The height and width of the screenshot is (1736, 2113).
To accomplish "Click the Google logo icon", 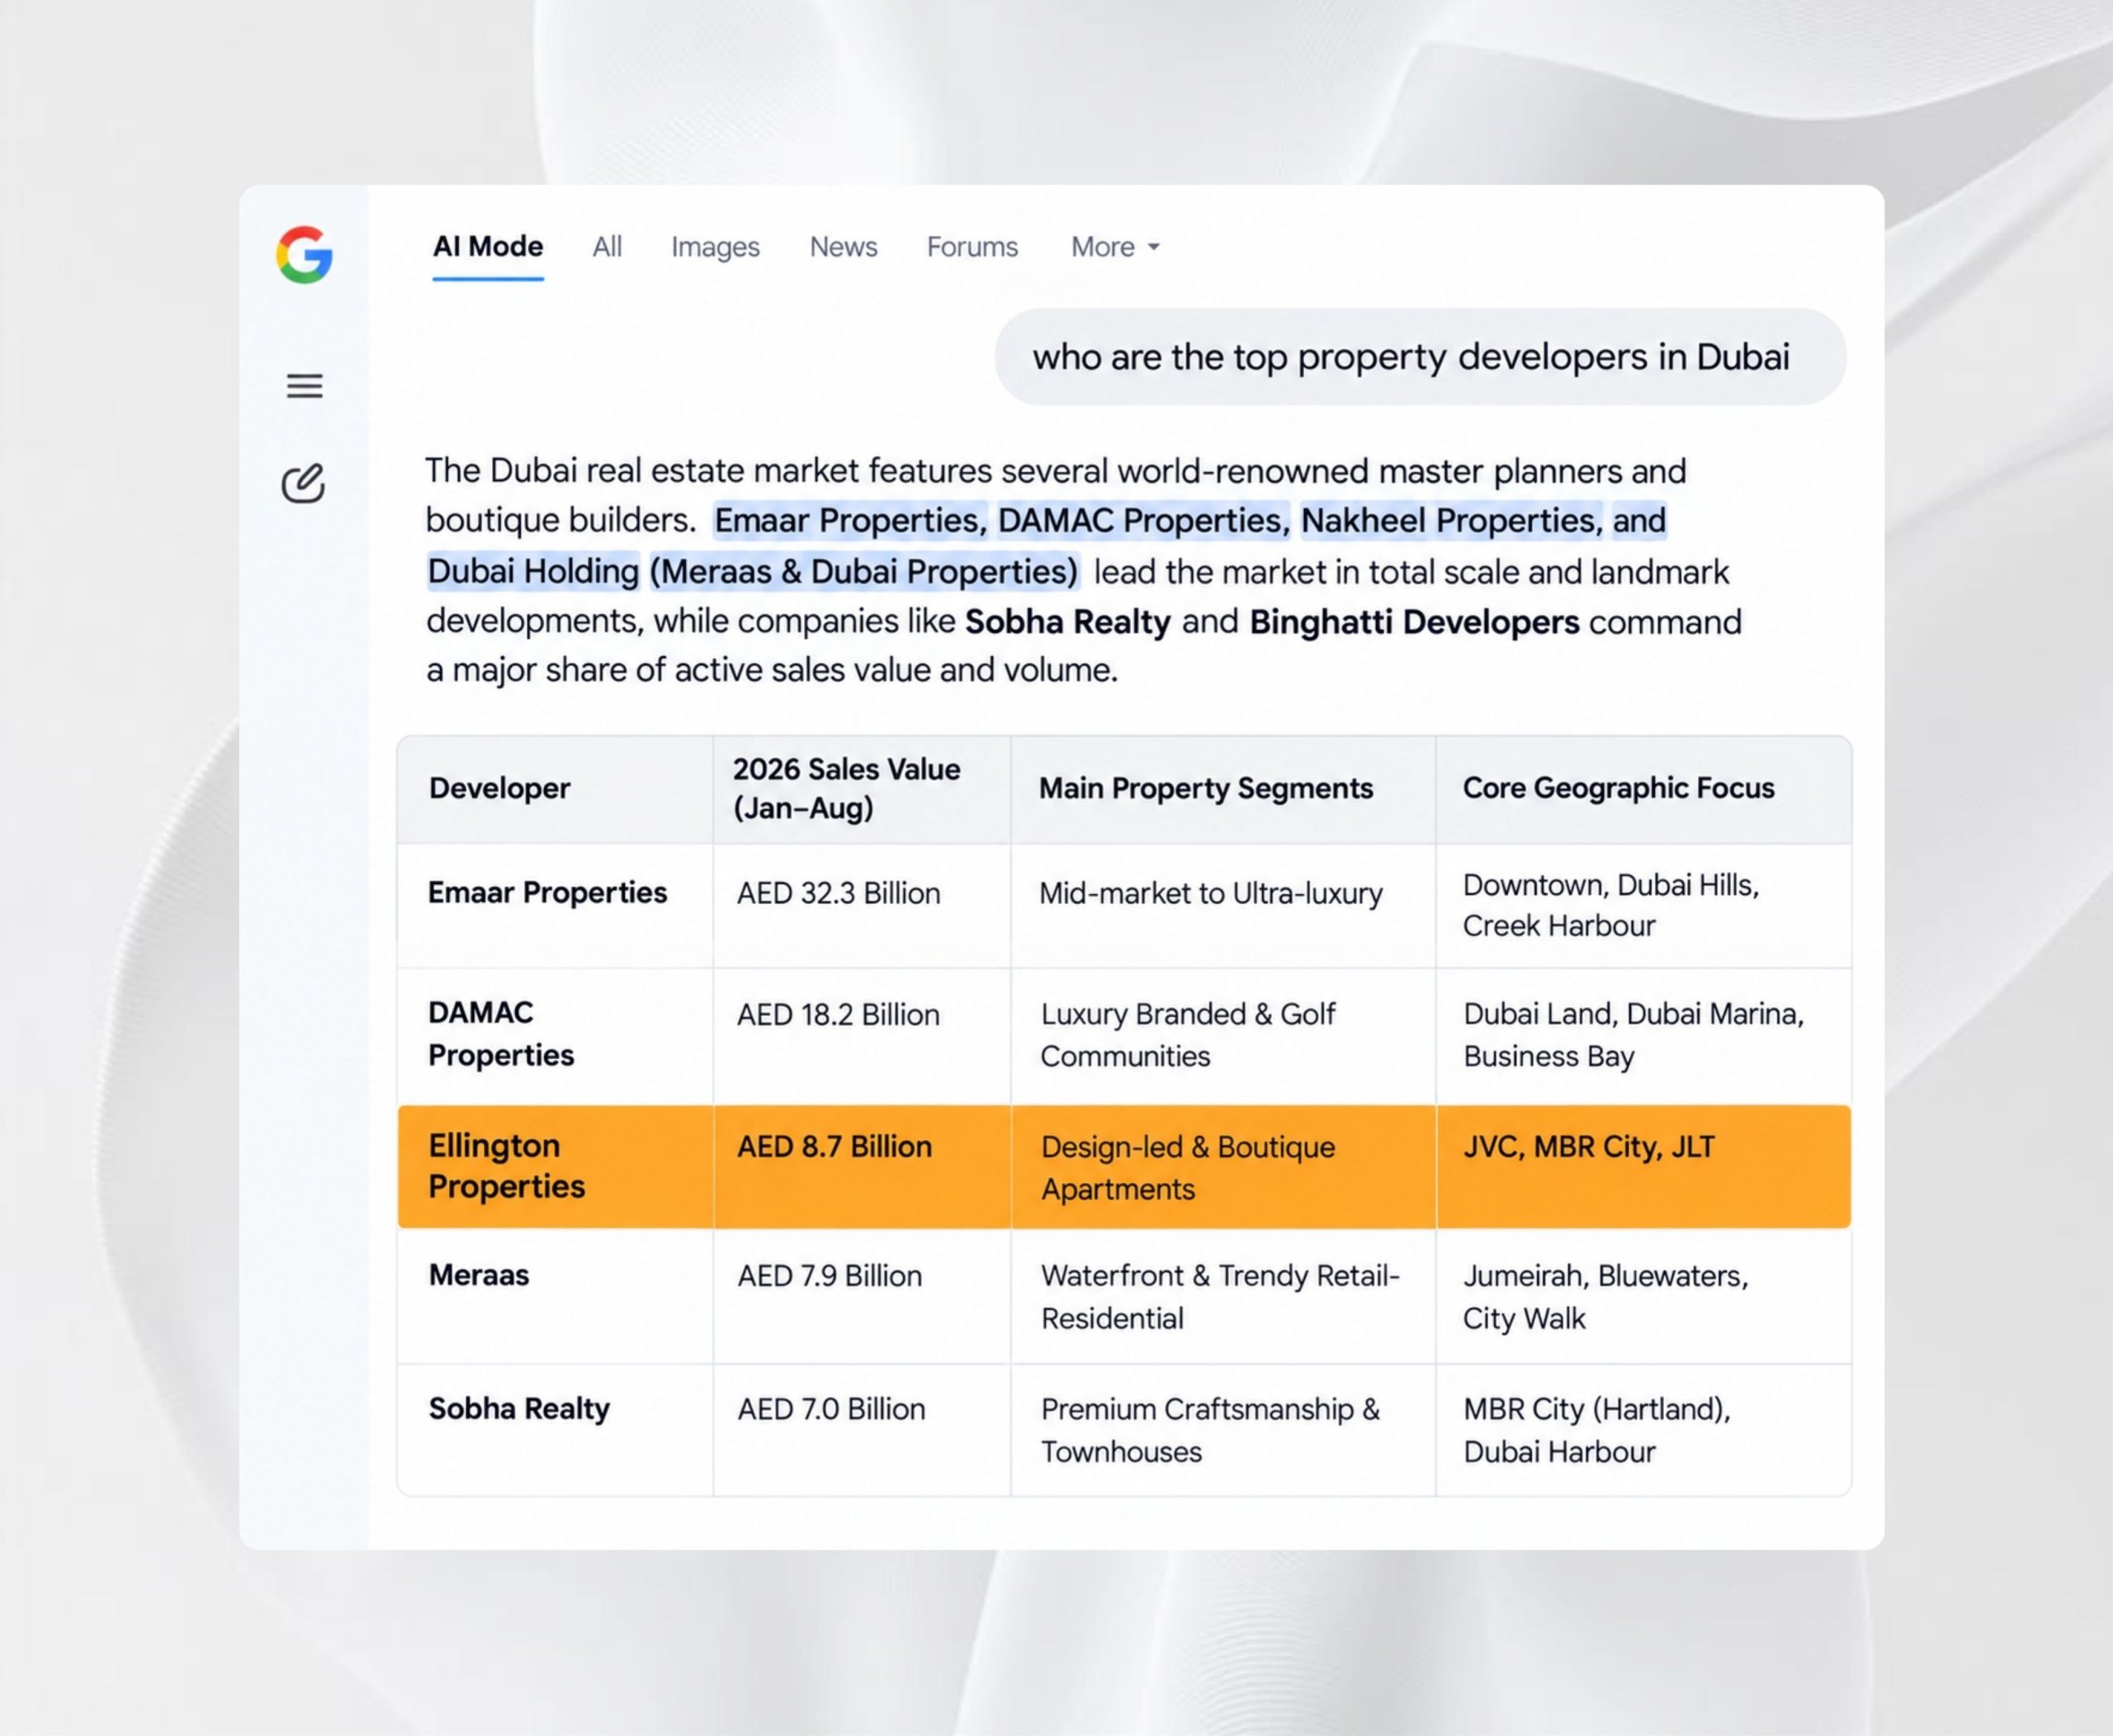I will [304, 254].
